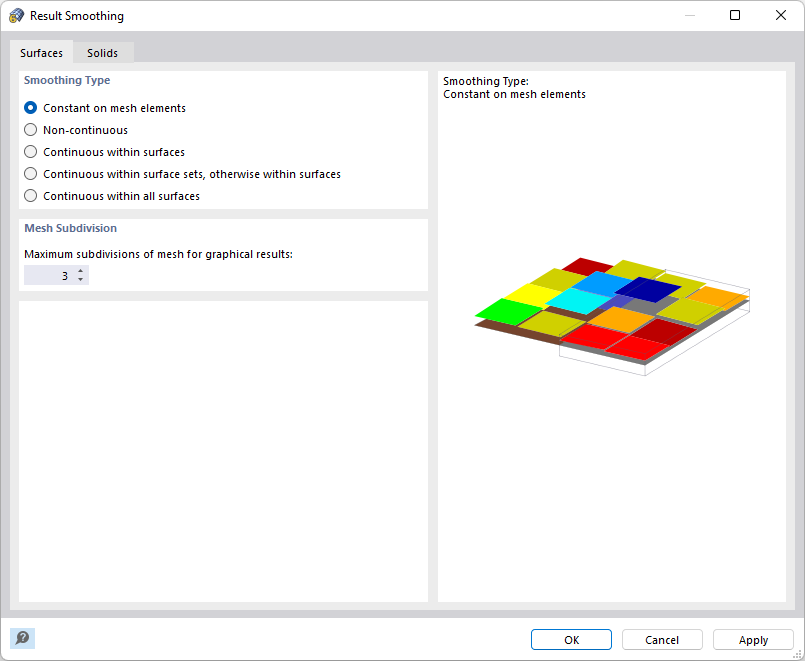Viewport: 805px width, 661px height.
Task: Click the Result Smoothing app icon in title bar
Action: pyautogui.click(x=16, y=16)
